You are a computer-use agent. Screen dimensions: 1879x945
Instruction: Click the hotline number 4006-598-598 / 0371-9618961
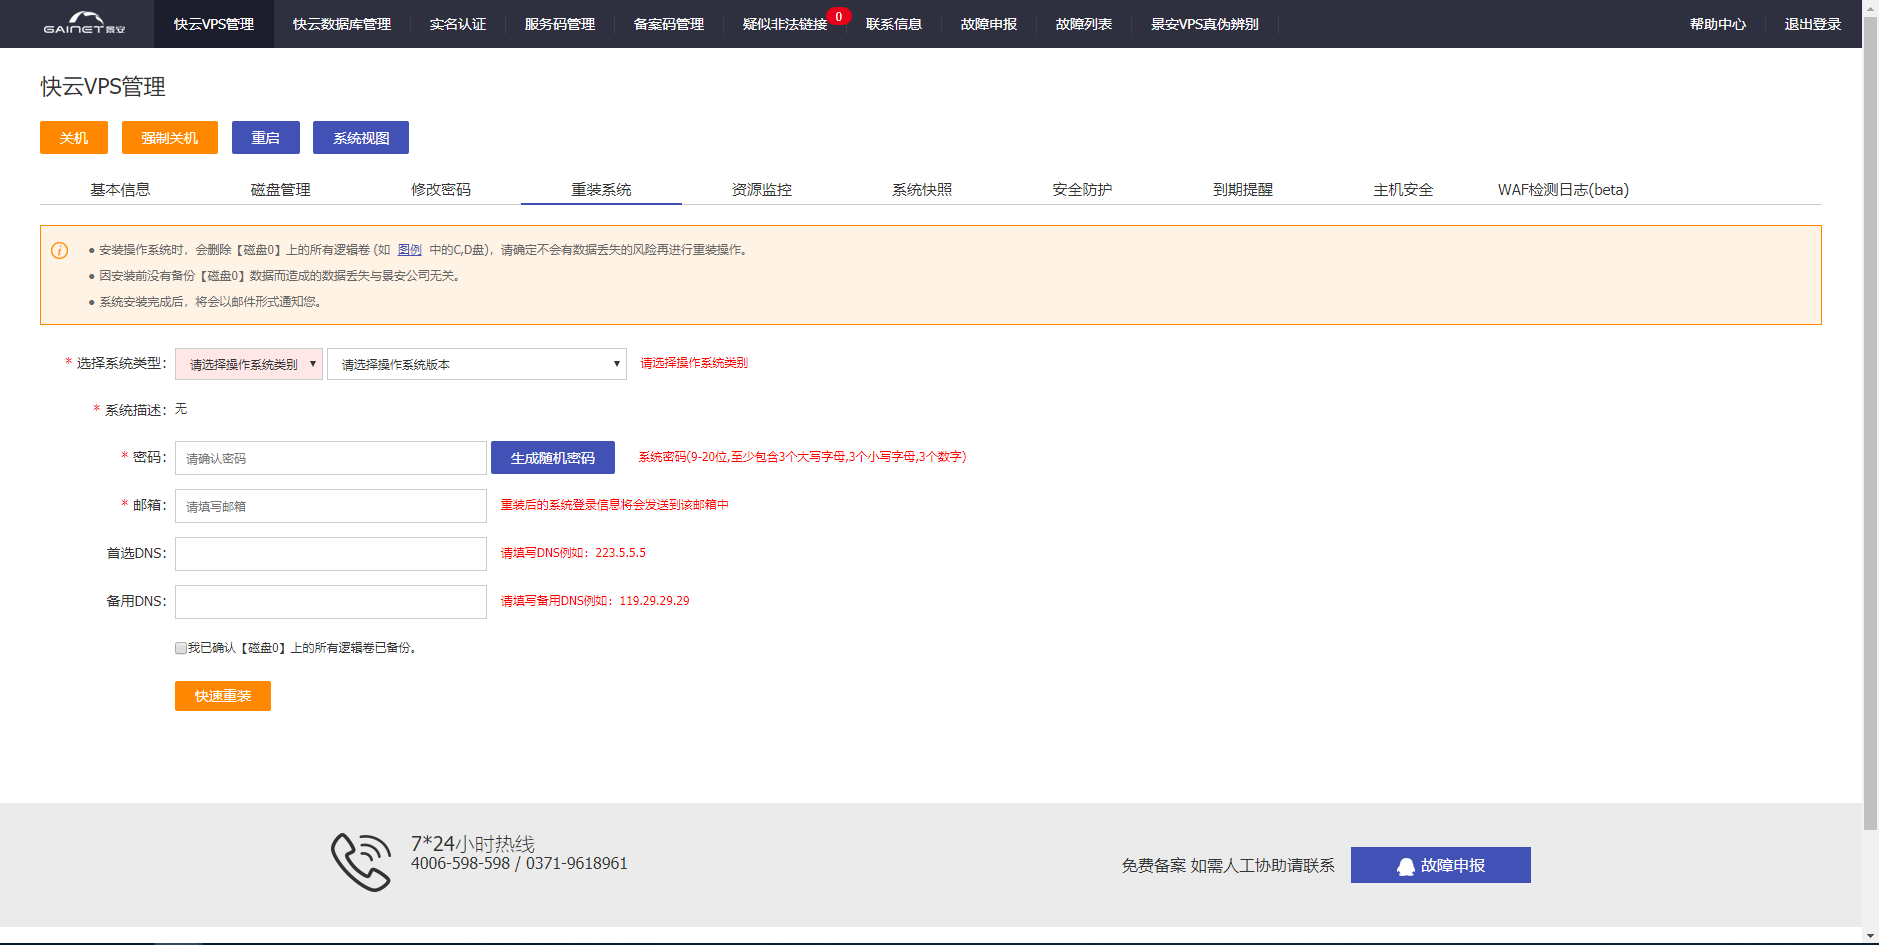(519, 864)
